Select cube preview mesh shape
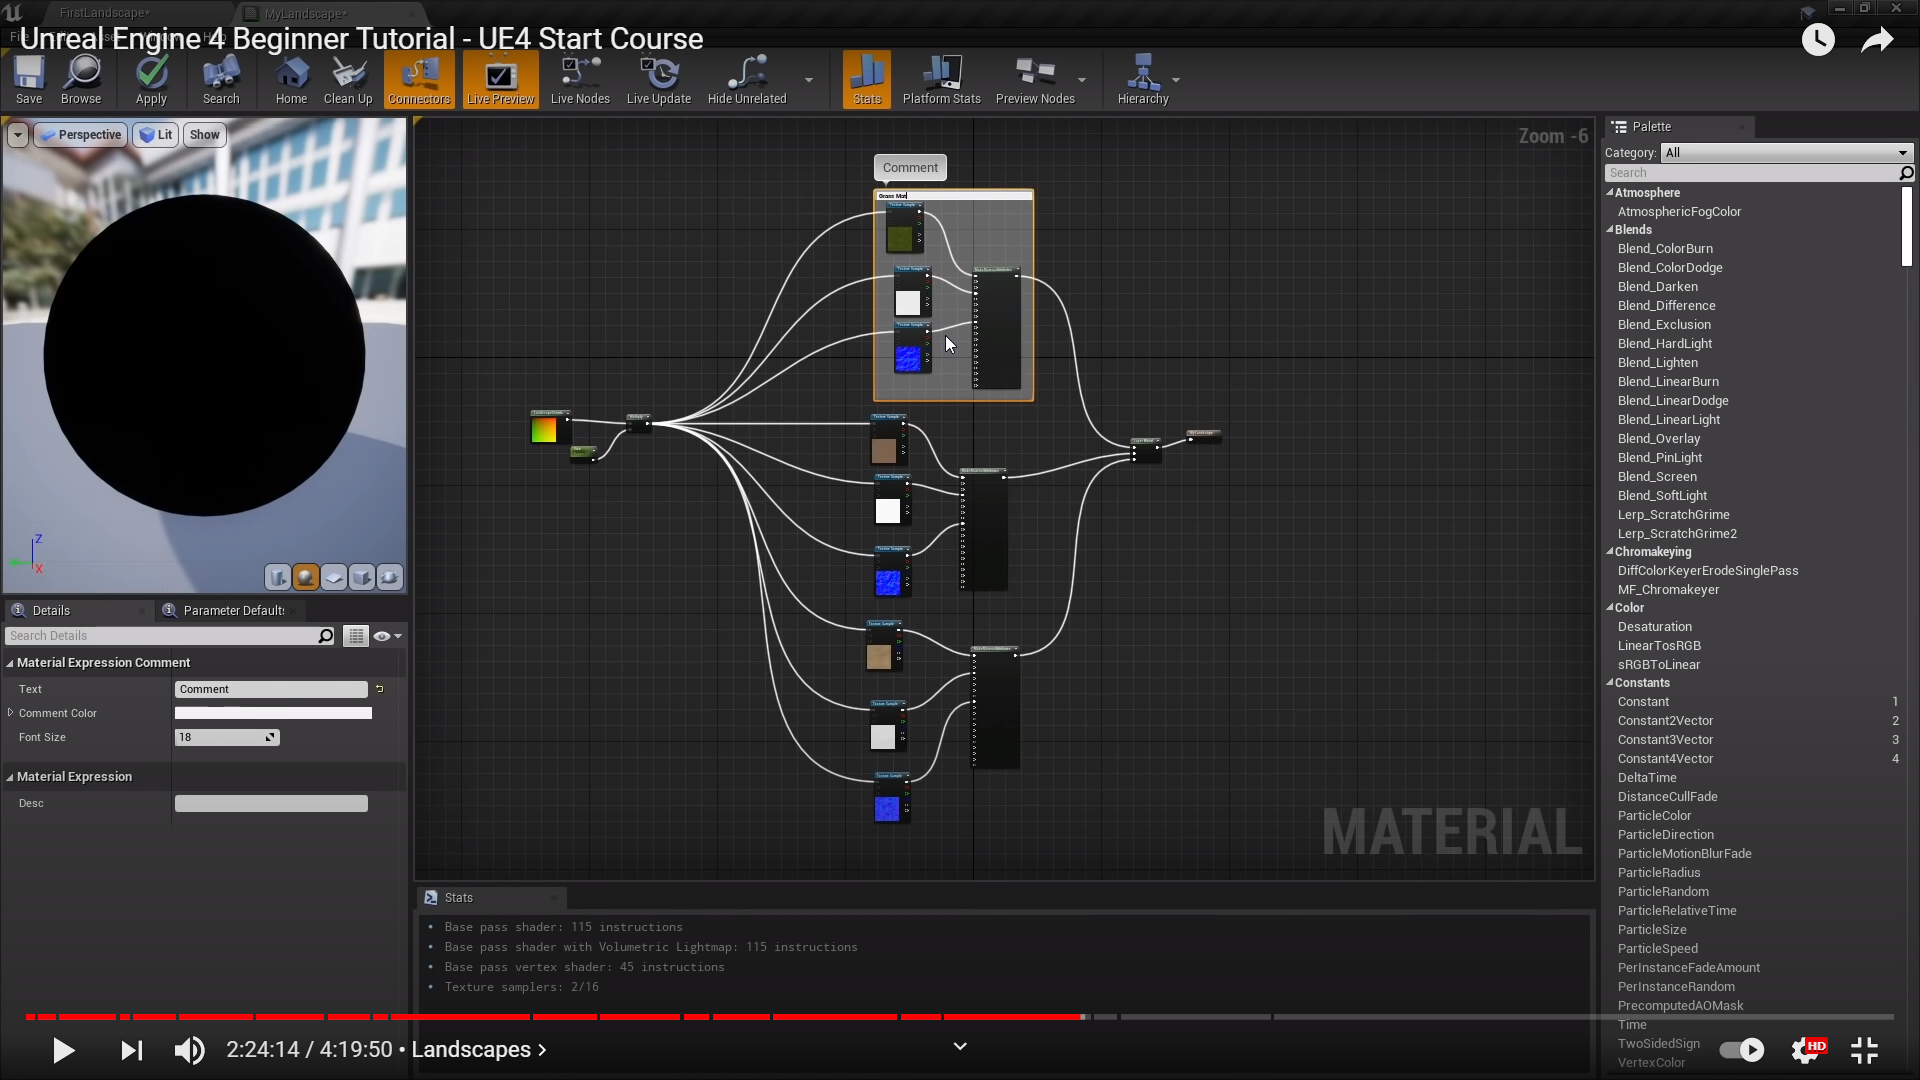This screenshot has height=1080, width=1920. [362, 577]
